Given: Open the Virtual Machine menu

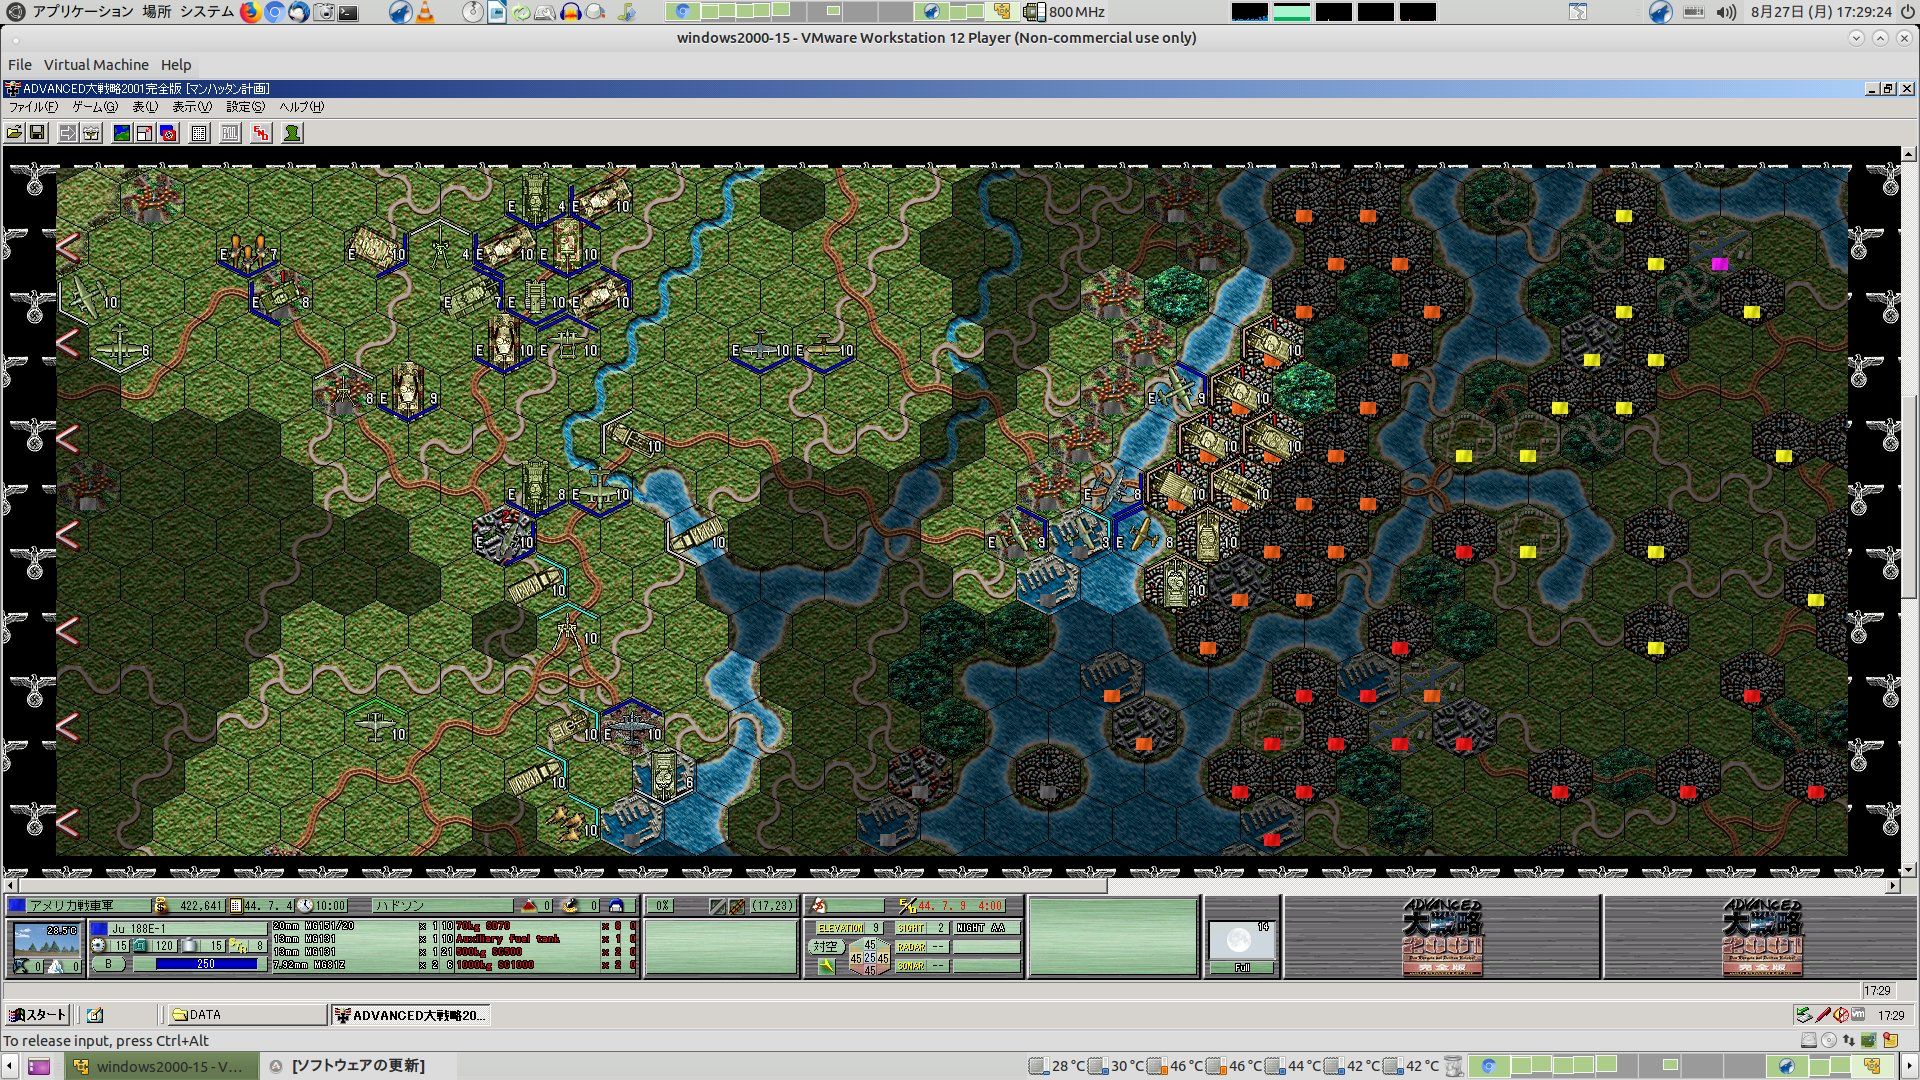Looking at the screenshot, I should tap(96, 65).
